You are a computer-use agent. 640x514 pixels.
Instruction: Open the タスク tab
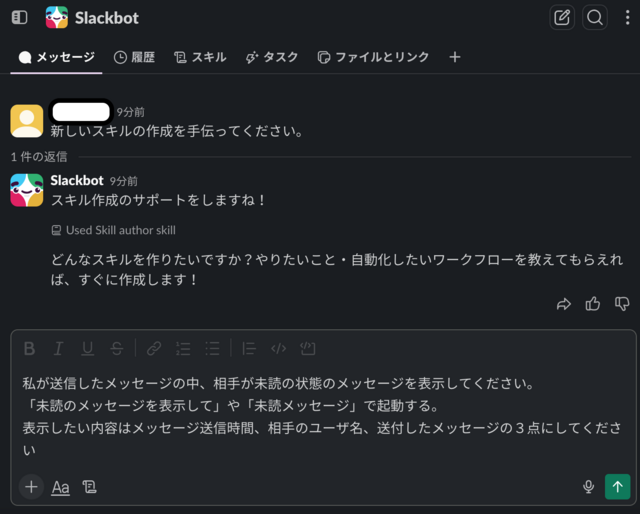(272, 57)
